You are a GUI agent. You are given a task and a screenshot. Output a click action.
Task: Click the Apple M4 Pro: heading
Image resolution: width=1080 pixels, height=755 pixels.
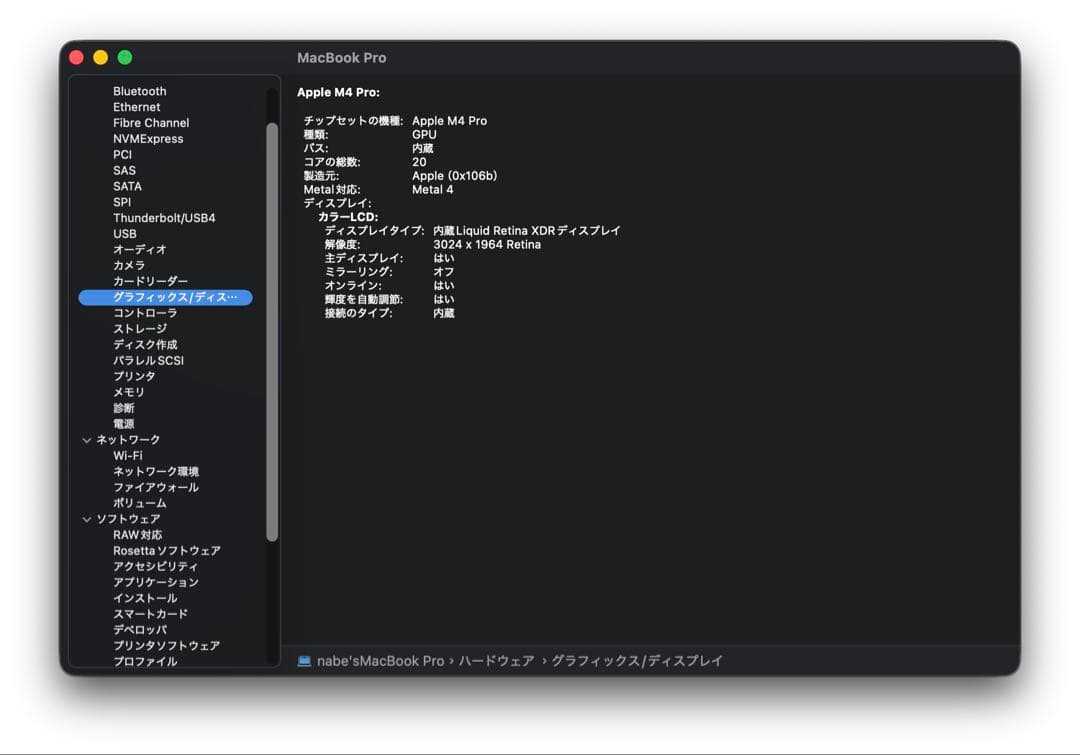coord(338,92)
